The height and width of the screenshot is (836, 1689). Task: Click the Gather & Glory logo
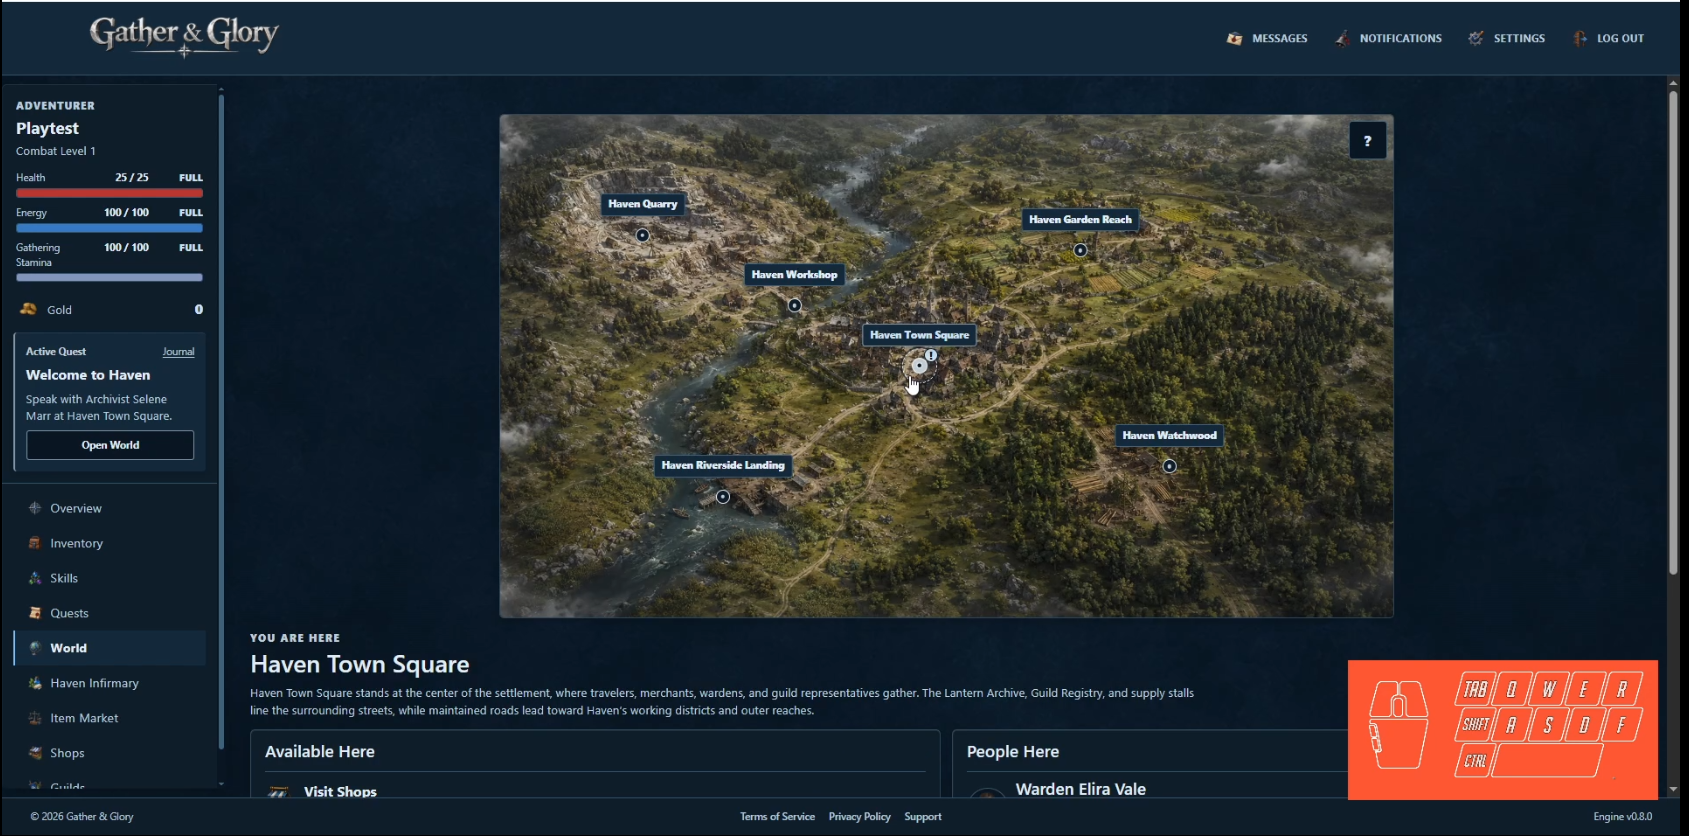[x=184, y=37]
